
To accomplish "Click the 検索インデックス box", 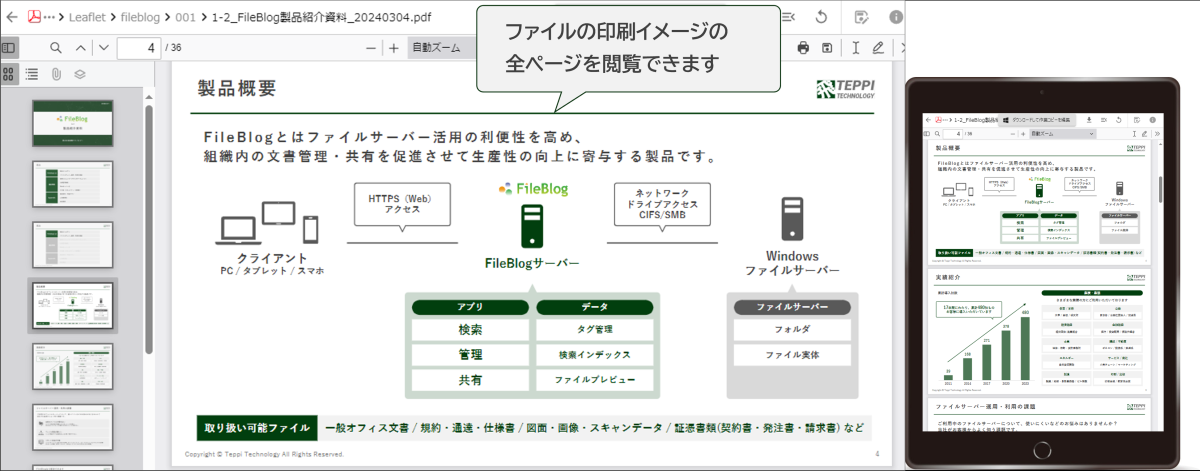I will (x=595, y=354).
